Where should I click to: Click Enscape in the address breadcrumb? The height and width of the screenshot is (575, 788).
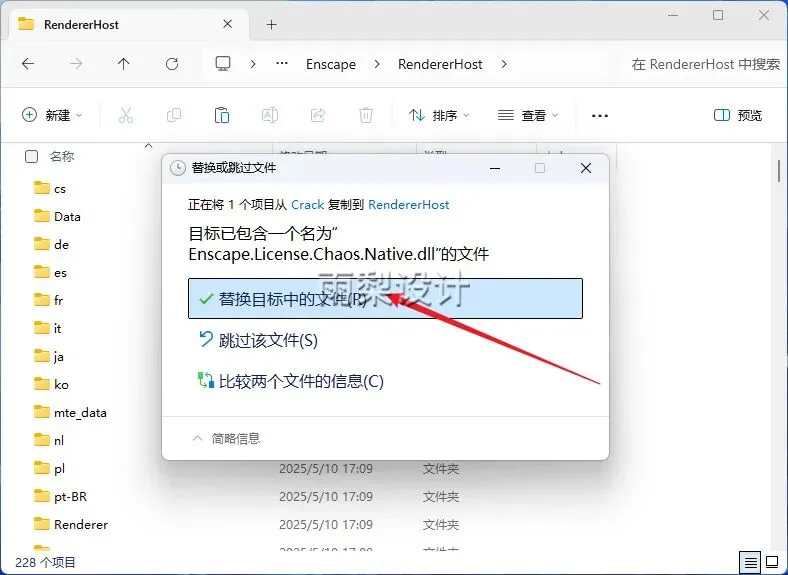pos(331,64)
